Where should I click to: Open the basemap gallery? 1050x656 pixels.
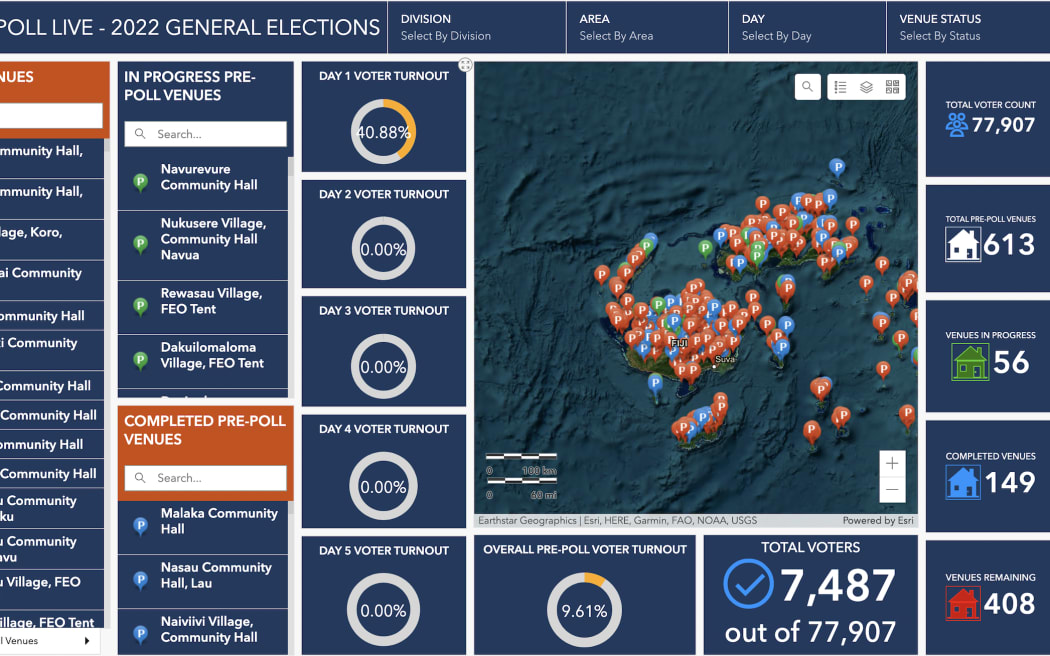coord(891,86)
